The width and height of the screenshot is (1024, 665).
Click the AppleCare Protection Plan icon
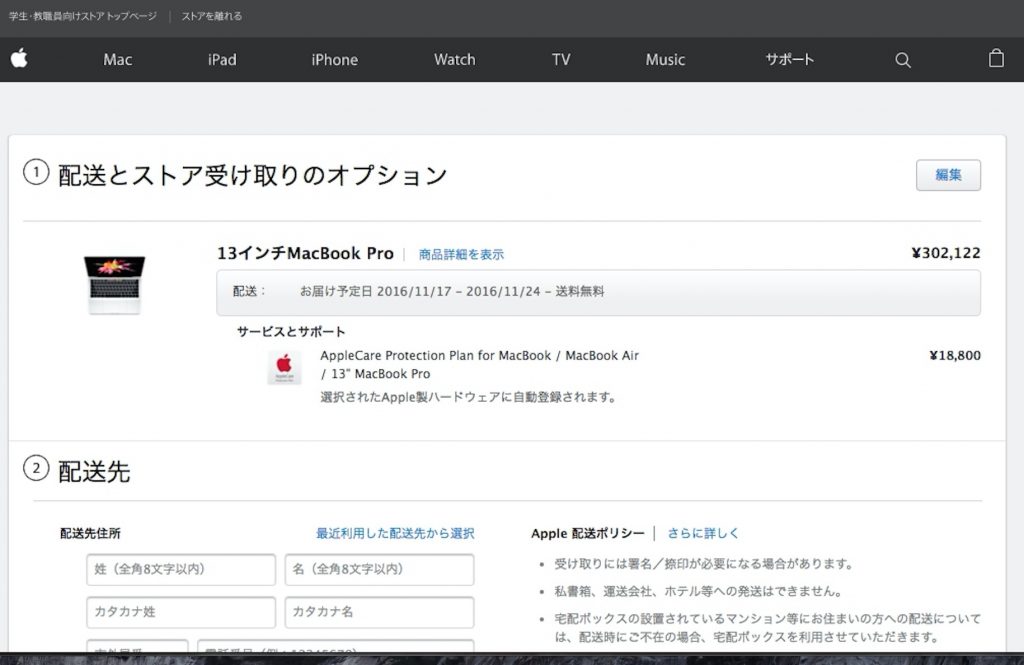[284, 367]
